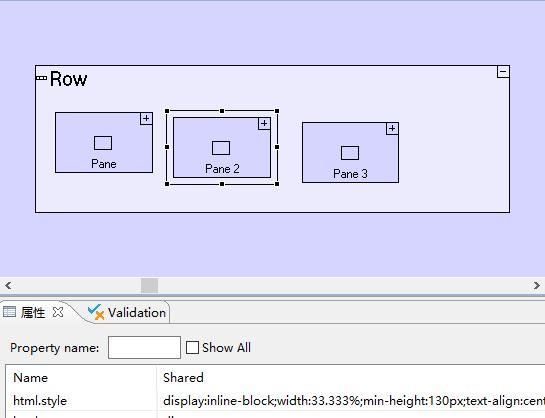Expand Pane 3 using its plus button

pos(392,129)
